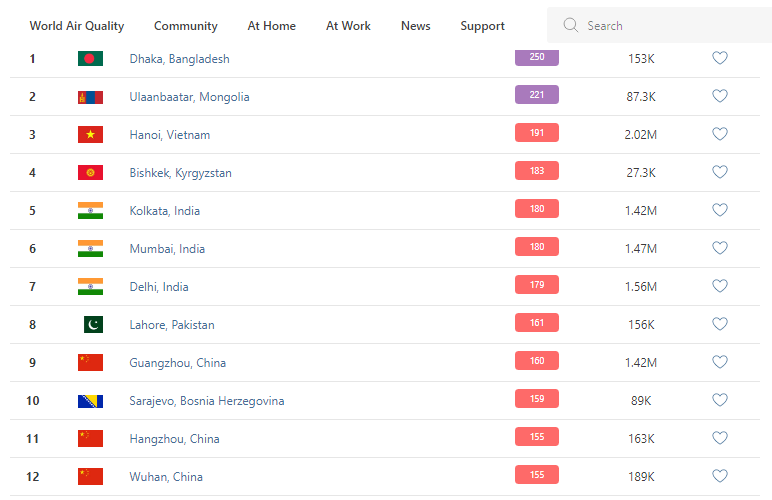Expand the At Home navigation menu
The height and width of the screenshot is (500, 772).
pyautogui.click(x=271, y=26)
